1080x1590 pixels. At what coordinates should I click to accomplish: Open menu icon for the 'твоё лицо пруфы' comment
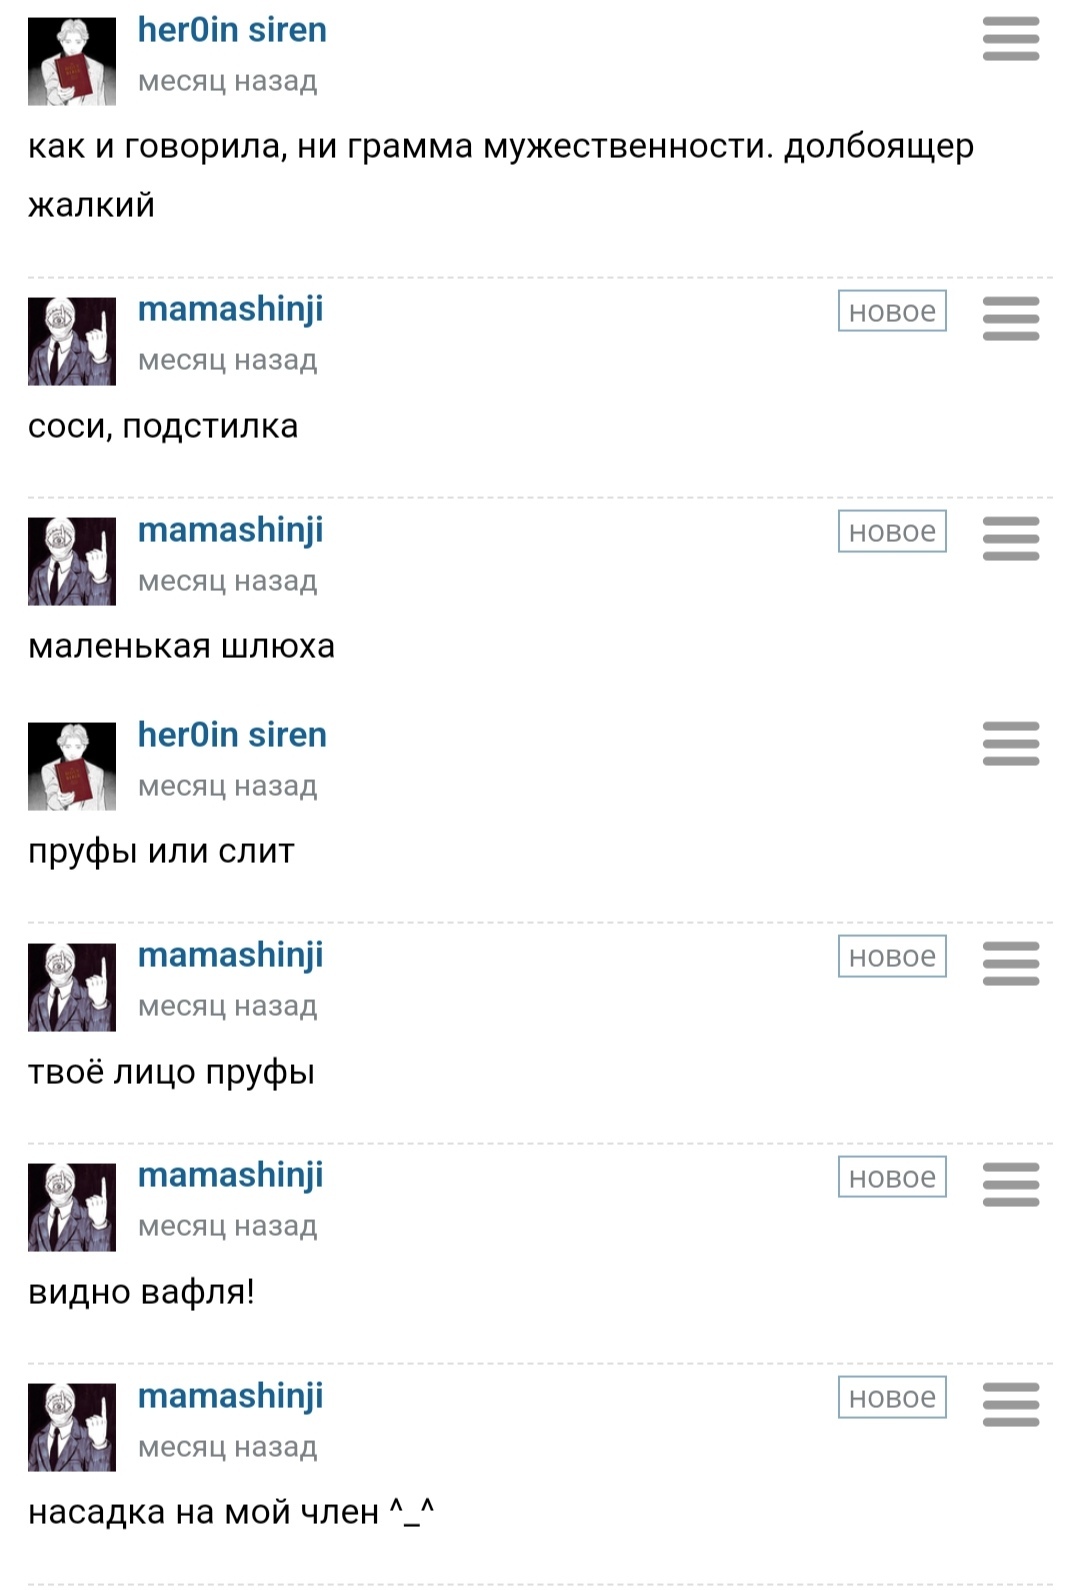click(x=1011, y=963)
